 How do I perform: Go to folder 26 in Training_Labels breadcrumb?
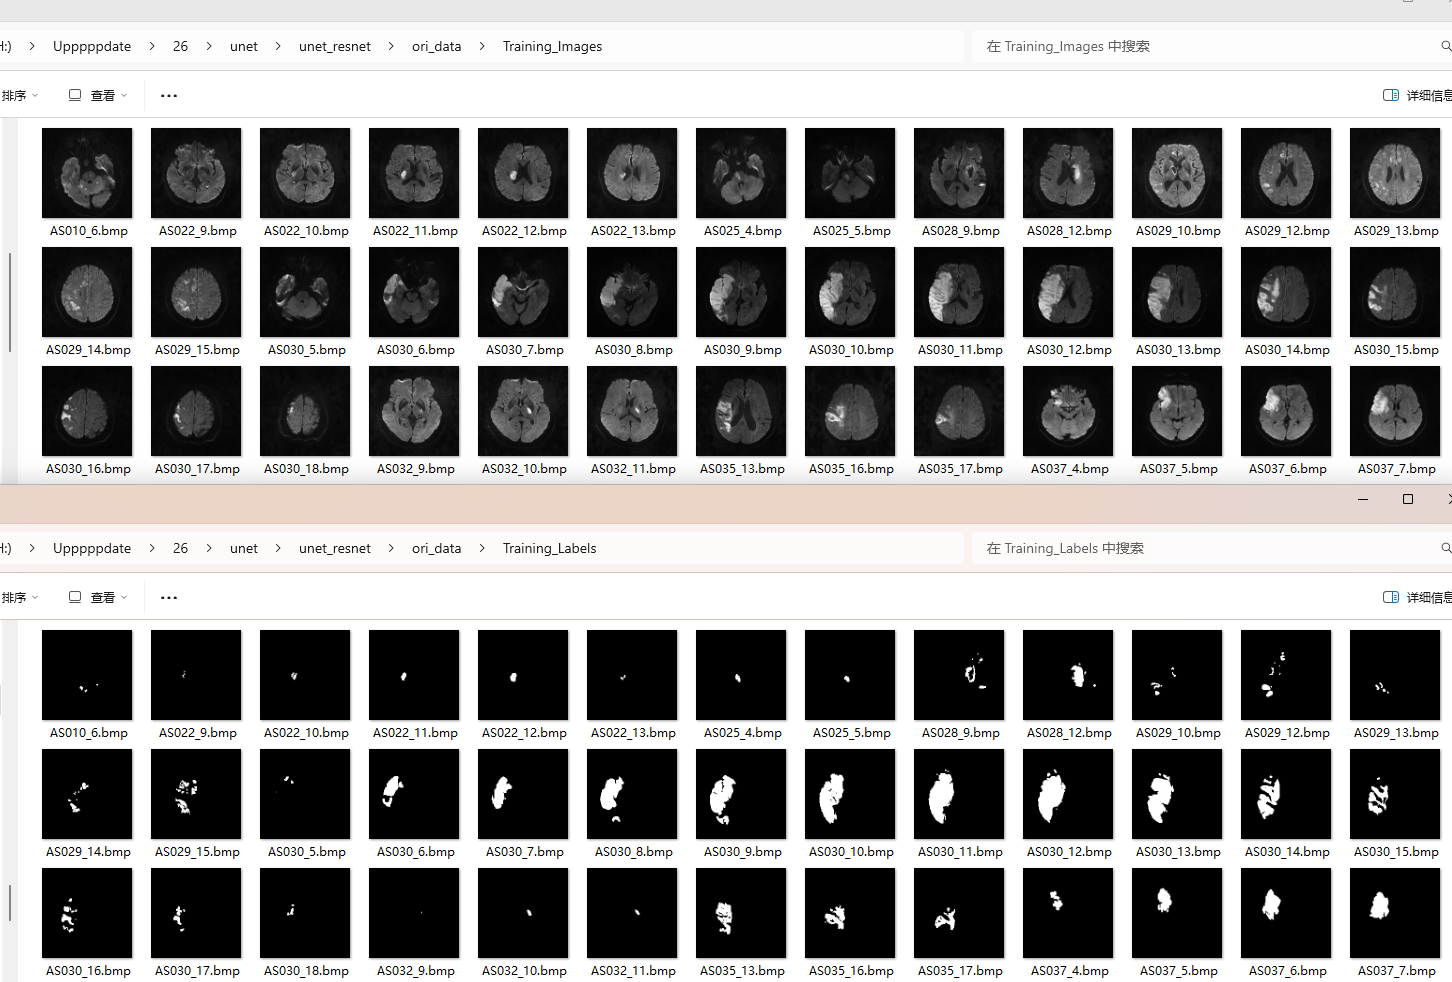pos(180,548)
